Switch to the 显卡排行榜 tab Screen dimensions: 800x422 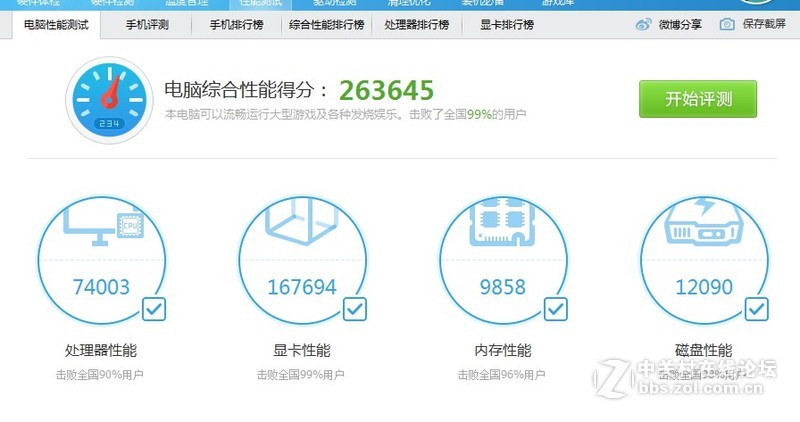(507, 24)
